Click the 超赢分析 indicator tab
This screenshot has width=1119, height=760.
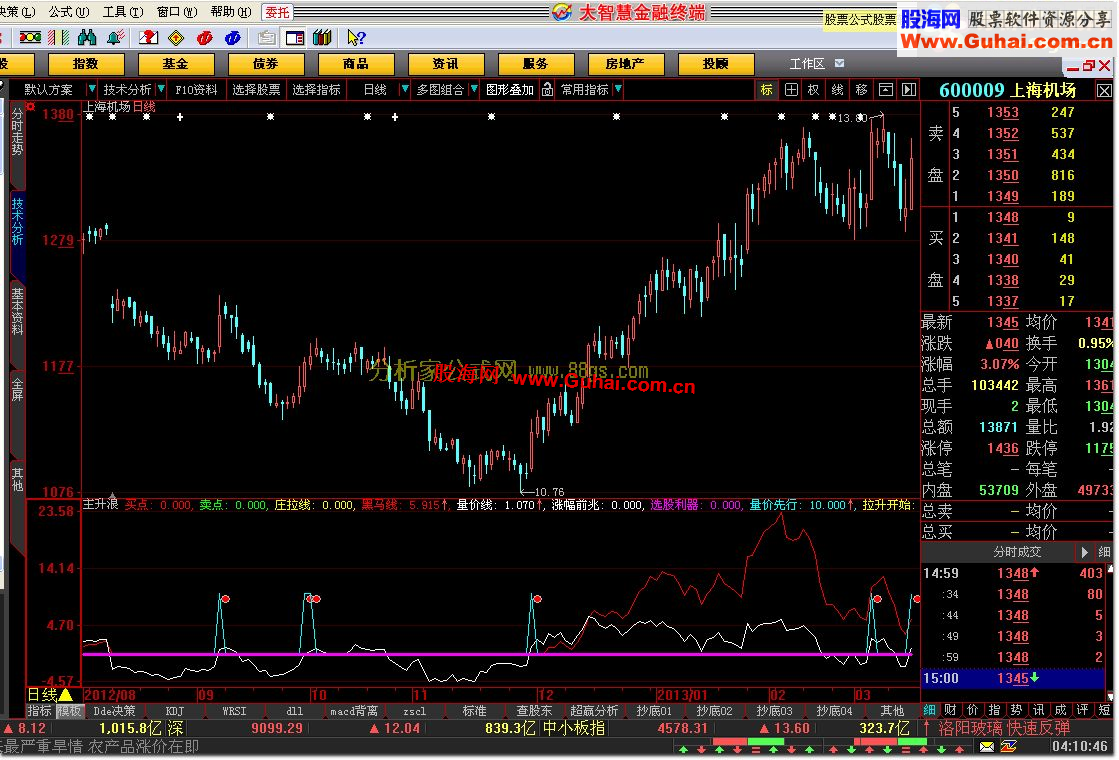point(594,711)
